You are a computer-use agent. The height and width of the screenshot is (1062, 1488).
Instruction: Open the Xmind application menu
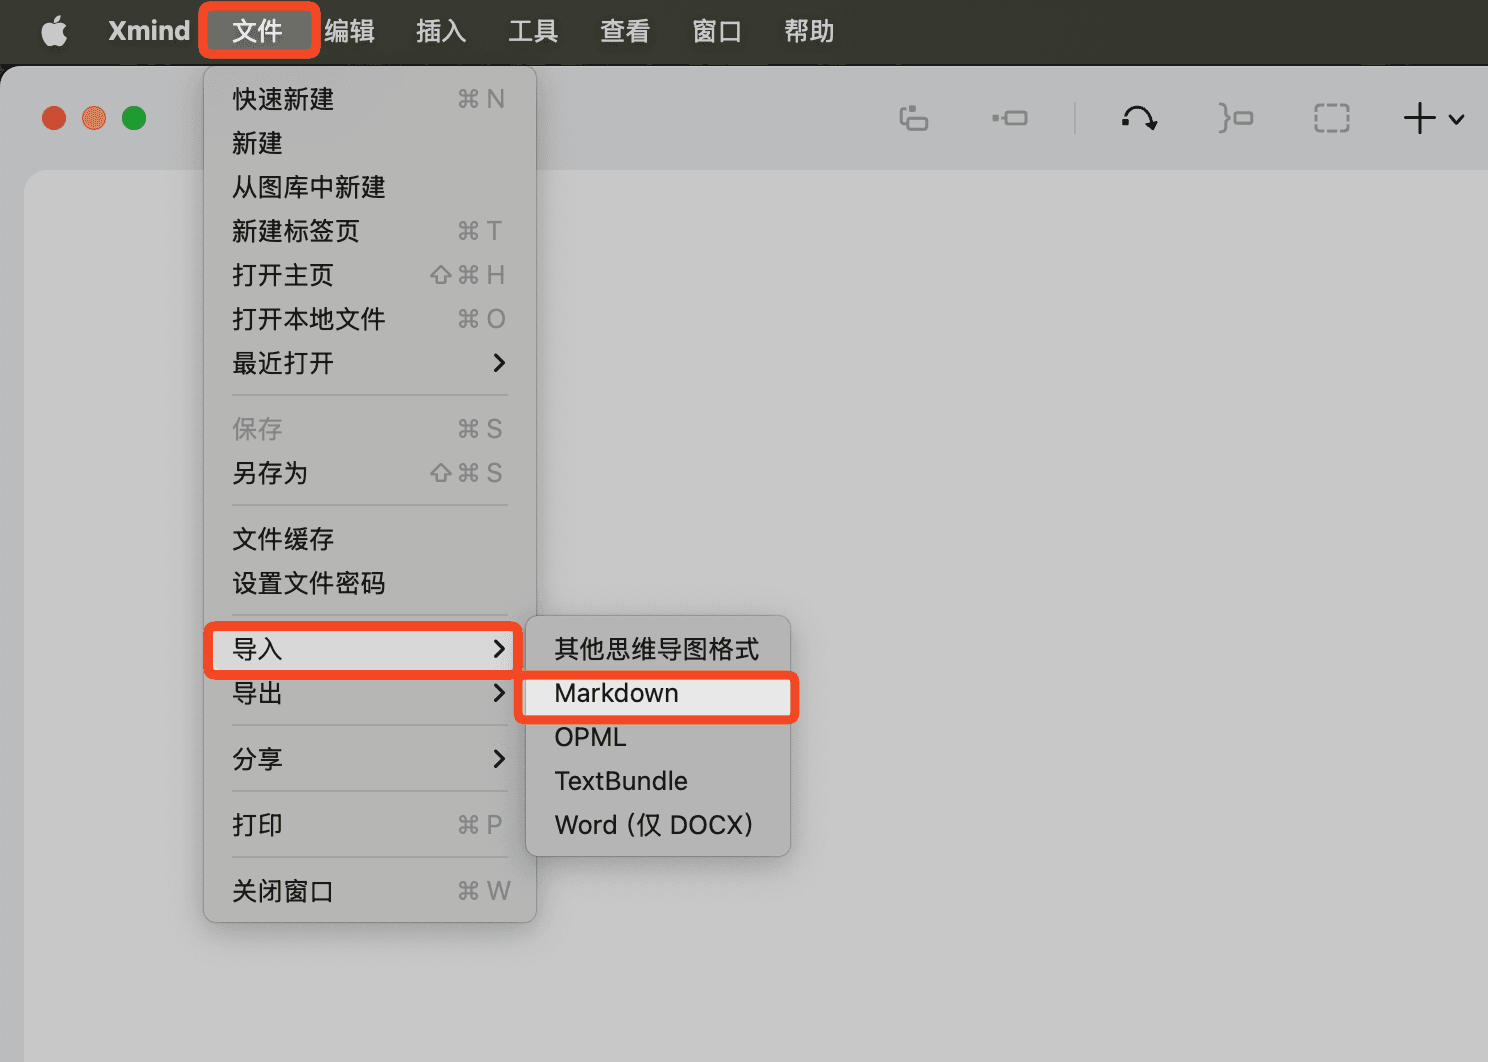pos(149,31)
